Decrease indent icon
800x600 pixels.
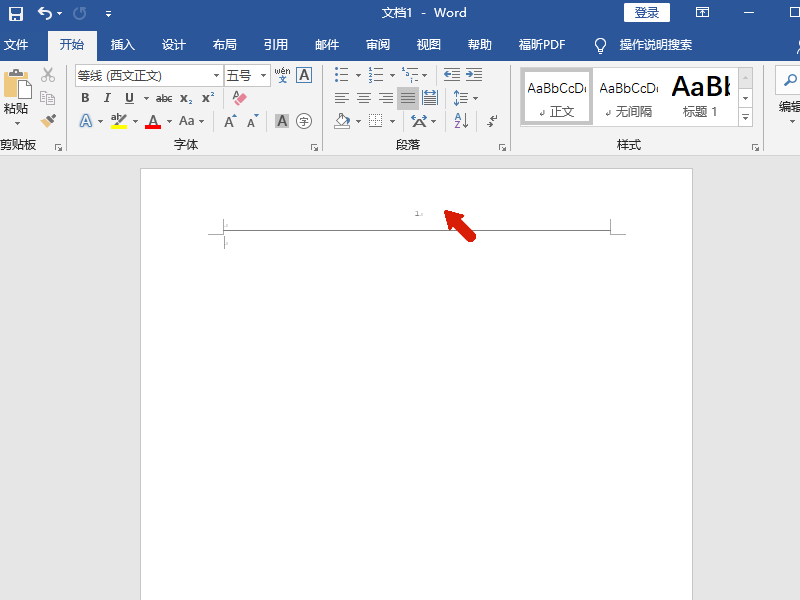[452, 74]
